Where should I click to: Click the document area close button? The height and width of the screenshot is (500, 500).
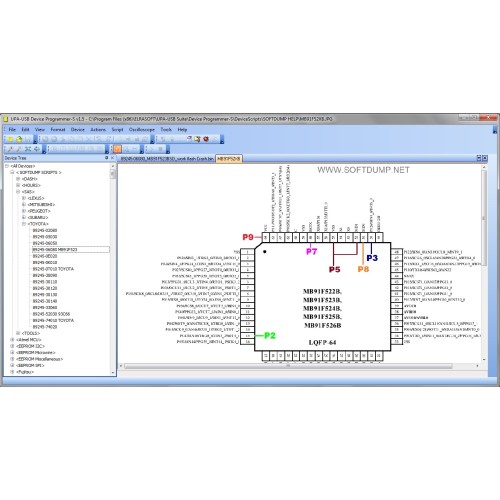pos(485,158)
